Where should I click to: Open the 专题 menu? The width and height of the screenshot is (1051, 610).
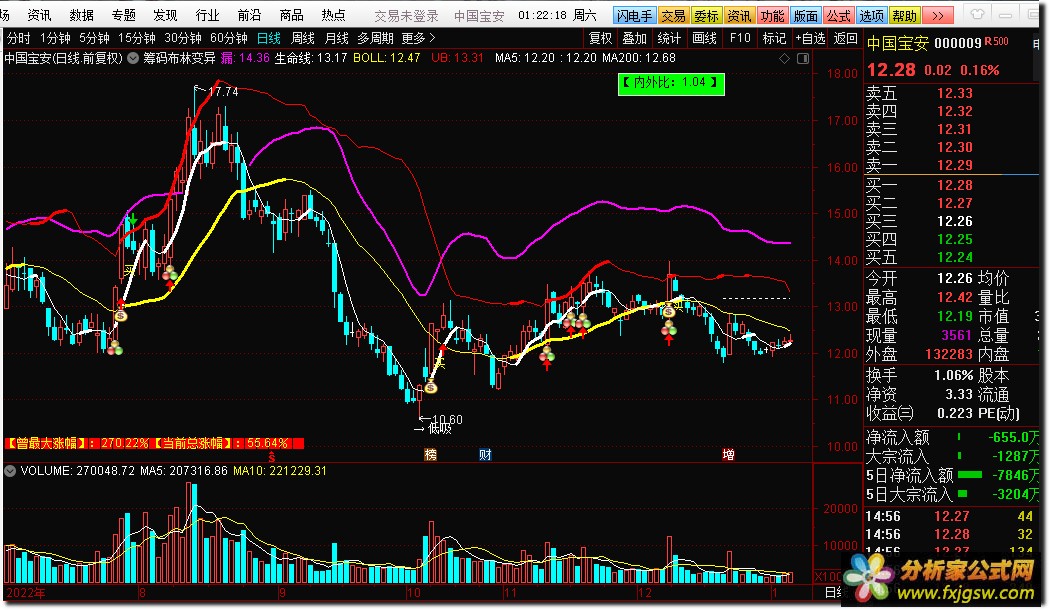click(123, 15)
